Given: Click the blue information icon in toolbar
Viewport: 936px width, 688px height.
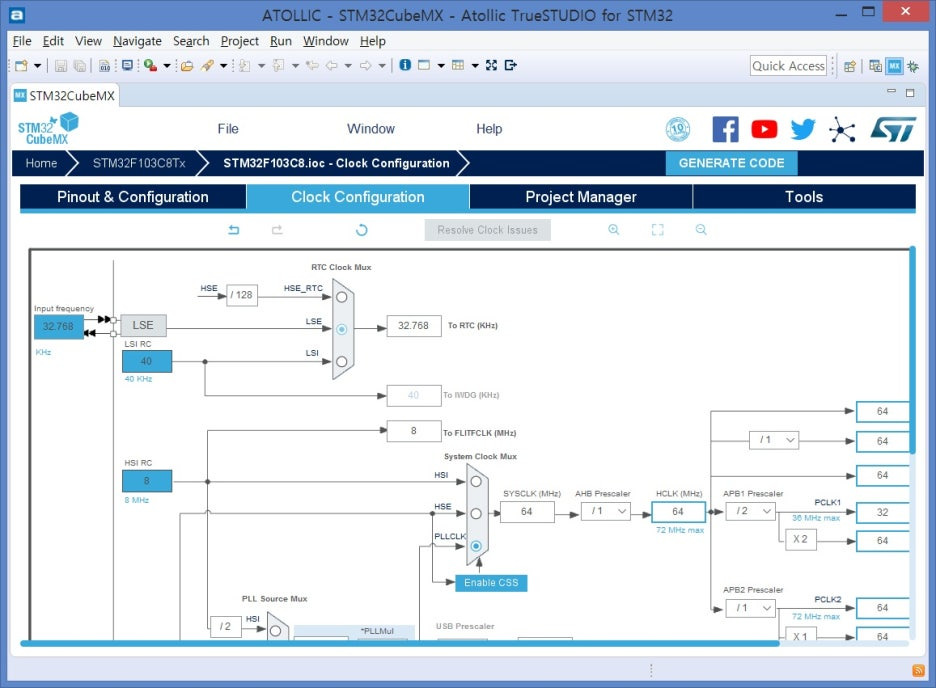Looking at the screenshot, I should [405, 65].
